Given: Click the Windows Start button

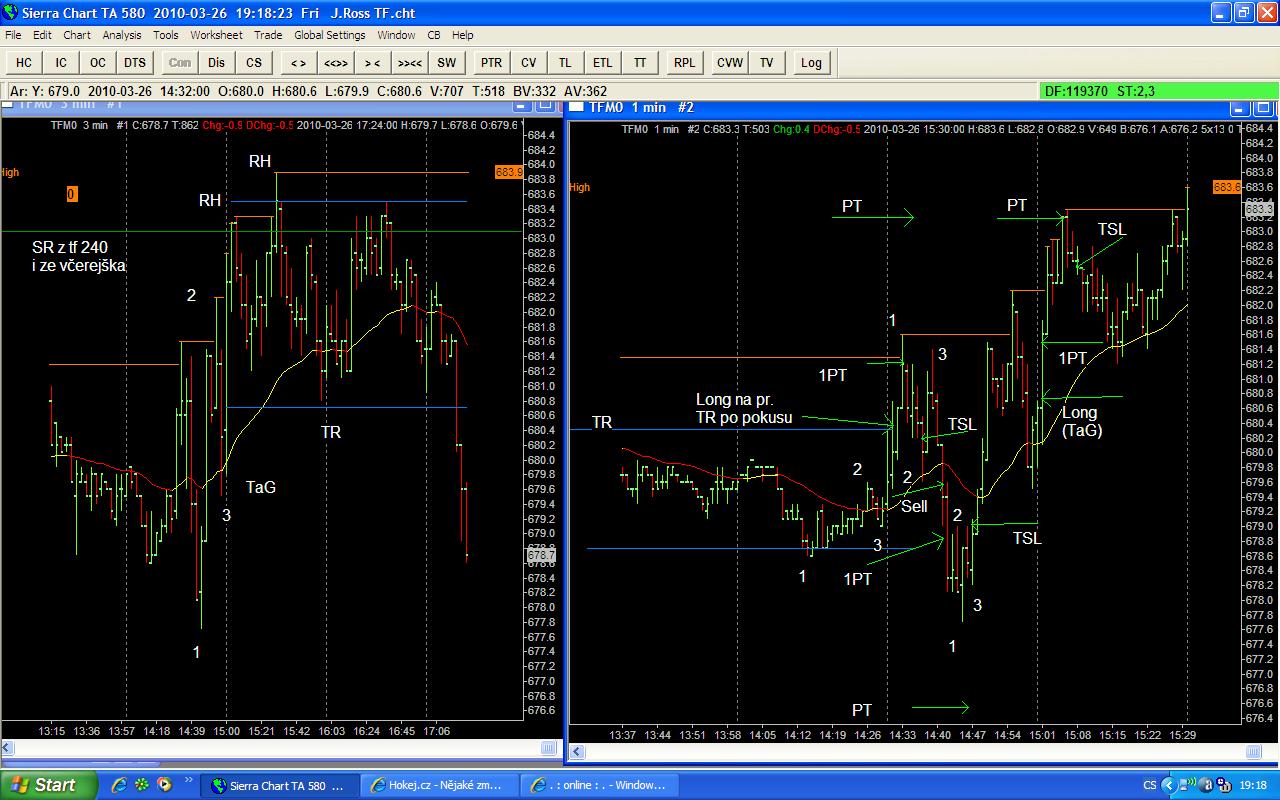Looking at the screenshot, I should tap(48, 785).
